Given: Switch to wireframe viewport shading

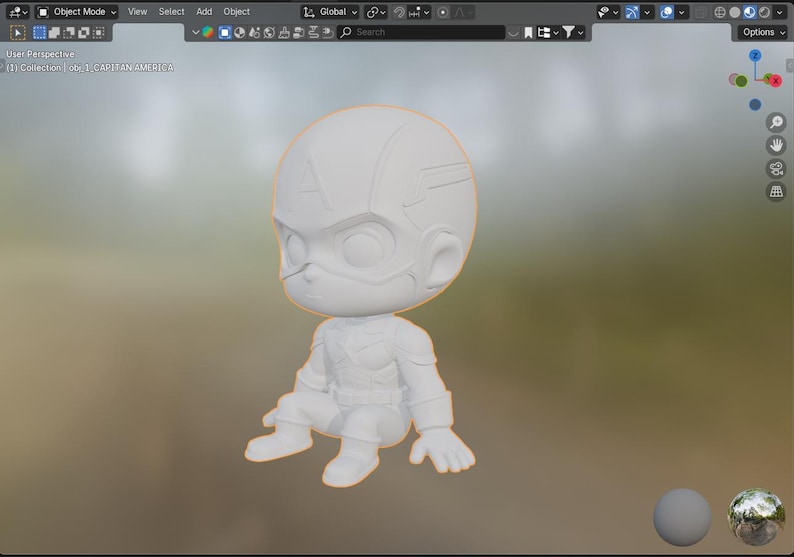Looking at the screenshot, I should click(720, 12).
